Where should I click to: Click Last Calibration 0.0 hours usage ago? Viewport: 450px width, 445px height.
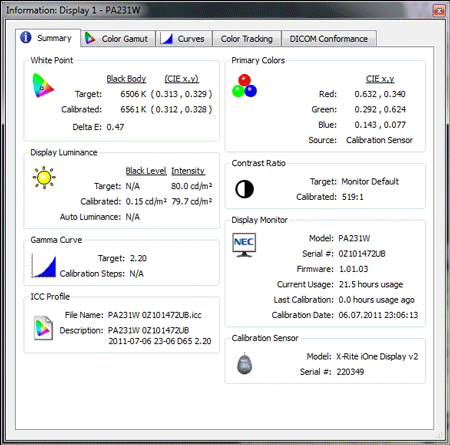[x=376, y=300]
